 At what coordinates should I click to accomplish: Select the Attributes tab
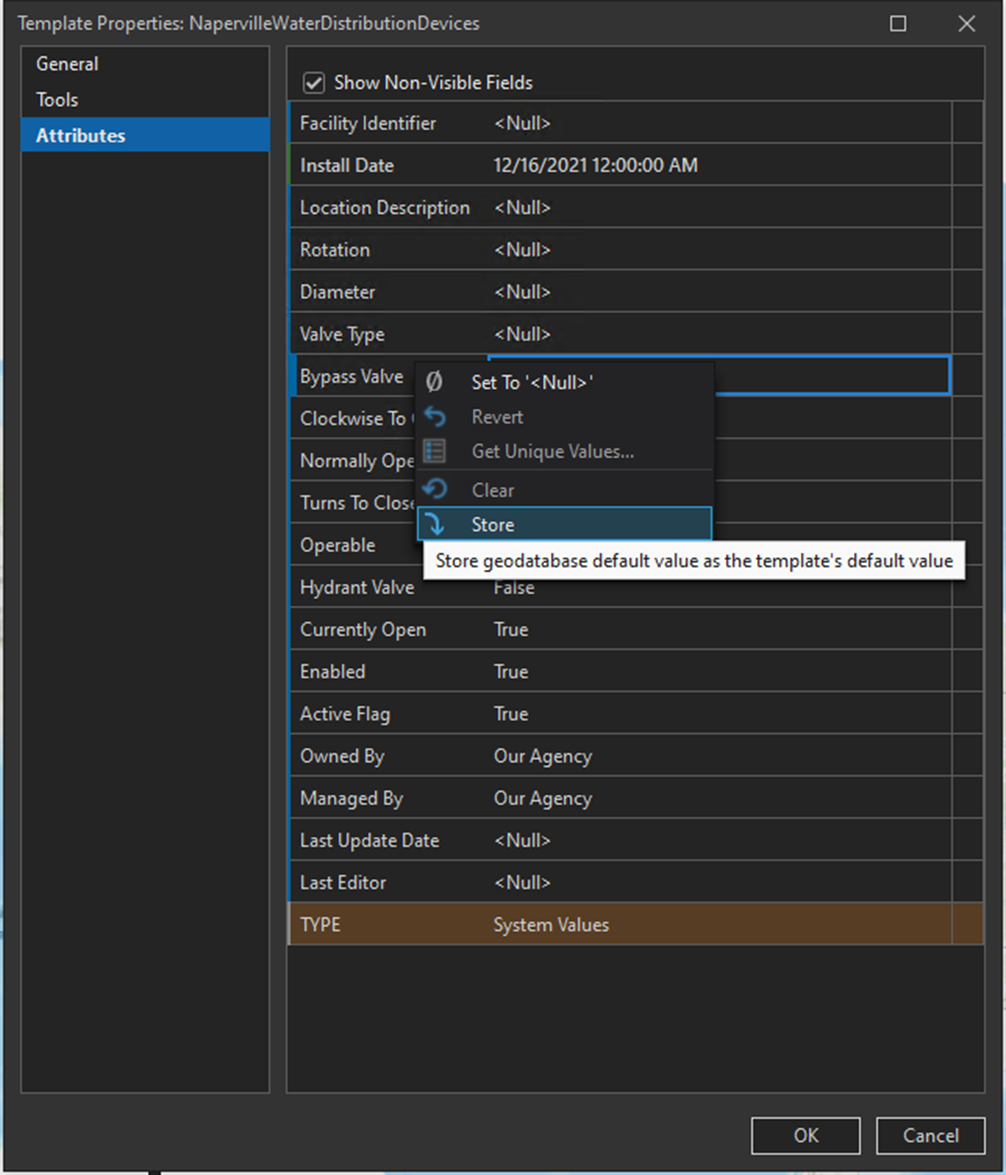[80, 135]
